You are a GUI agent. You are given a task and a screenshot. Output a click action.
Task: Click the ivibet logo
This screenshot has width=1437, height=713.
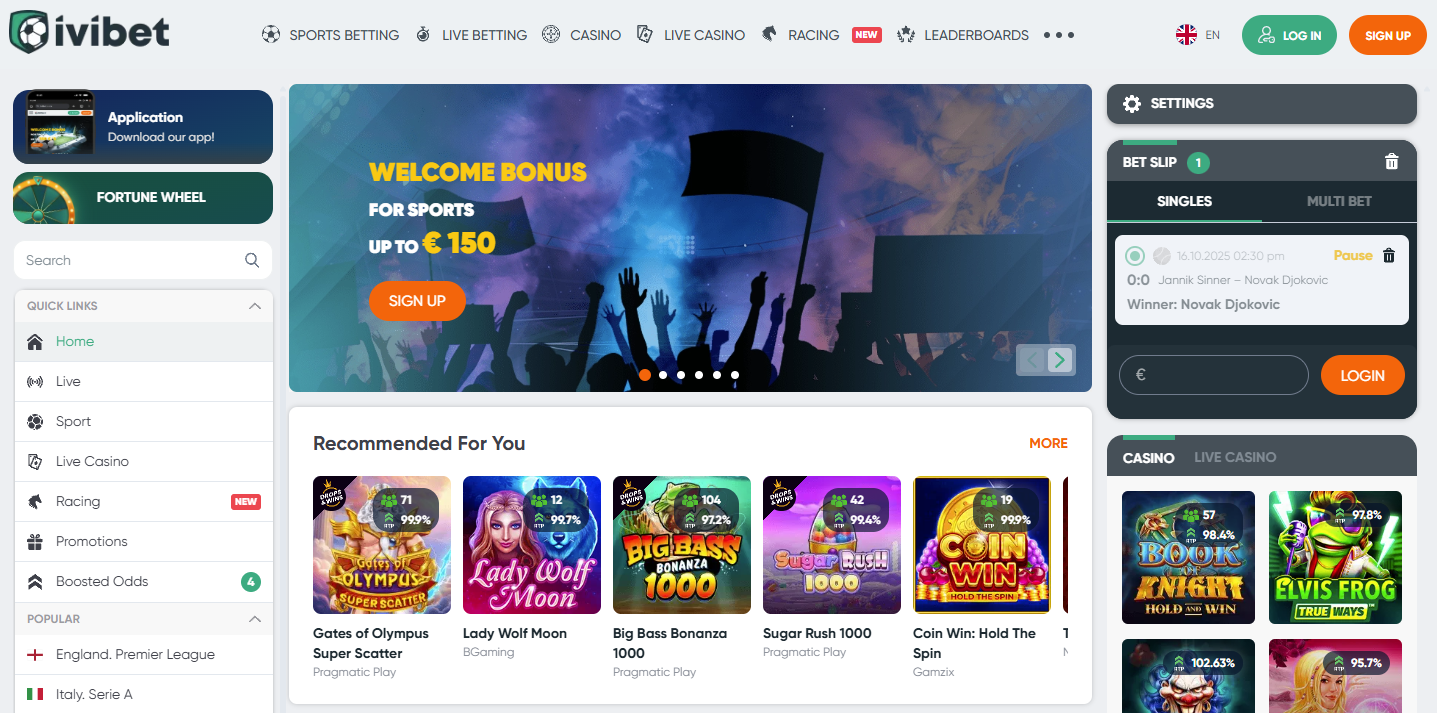[x=90, y=32]
